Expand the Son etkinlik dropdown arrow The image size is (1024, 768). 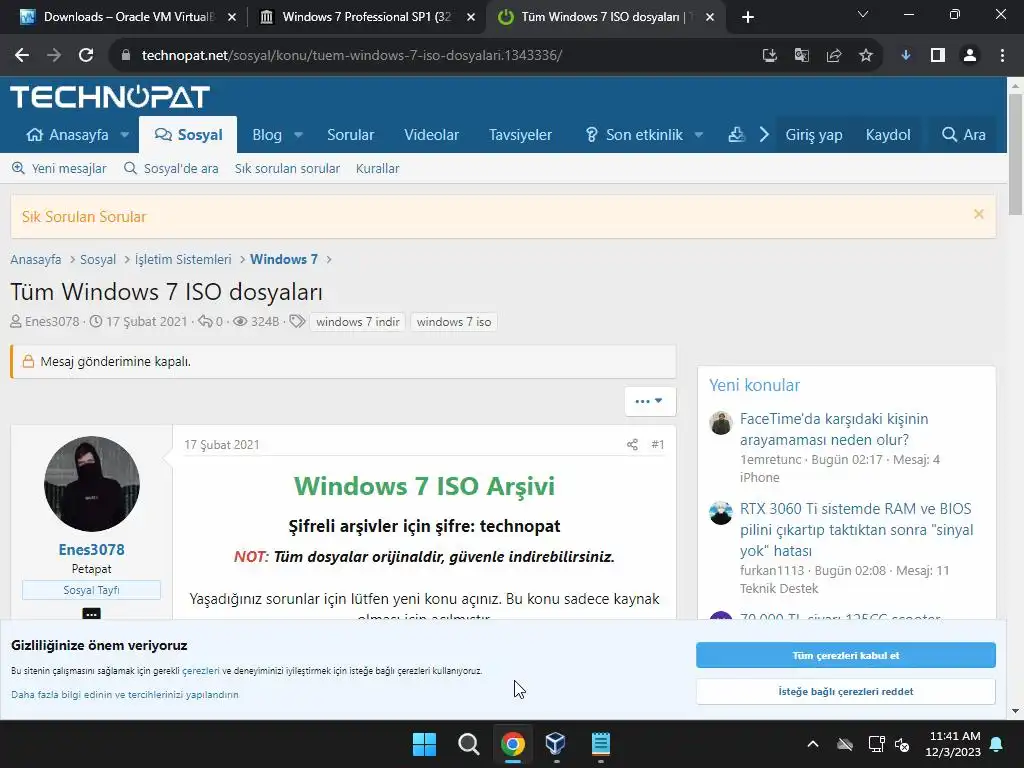(699, 135)
